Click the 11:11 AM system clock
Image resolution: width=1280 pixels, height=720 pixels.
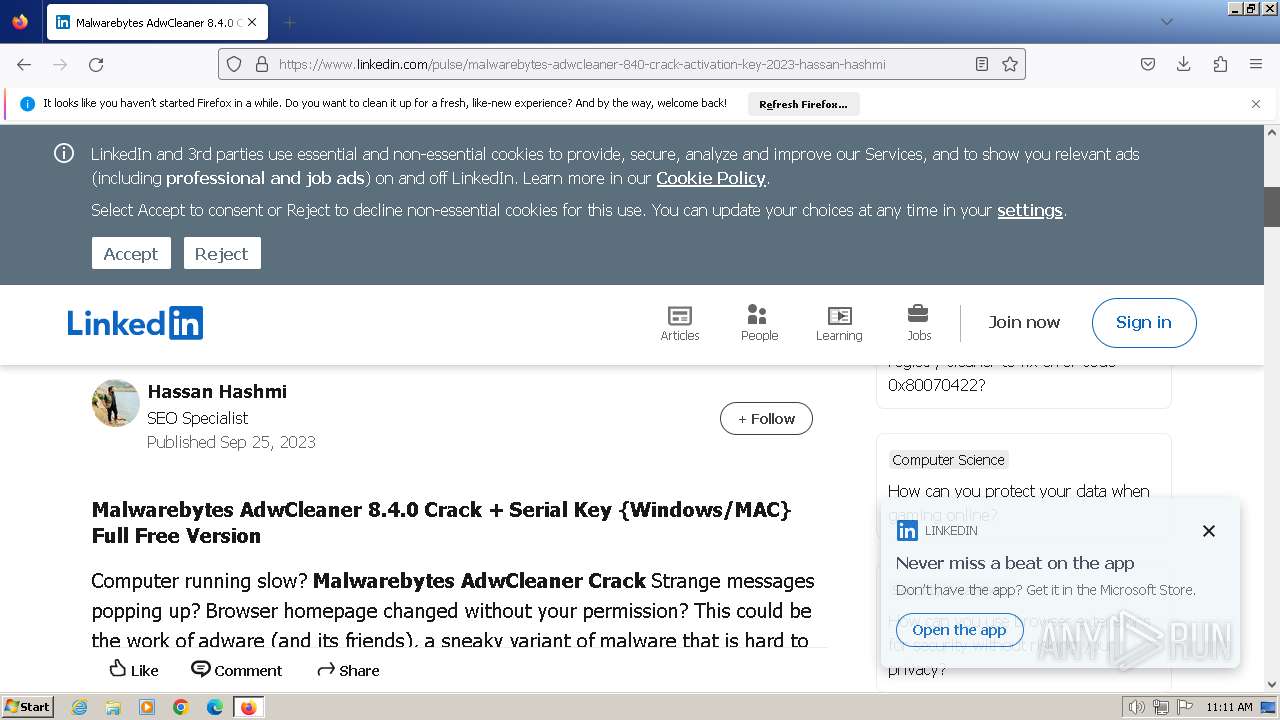click(1229, 707)
